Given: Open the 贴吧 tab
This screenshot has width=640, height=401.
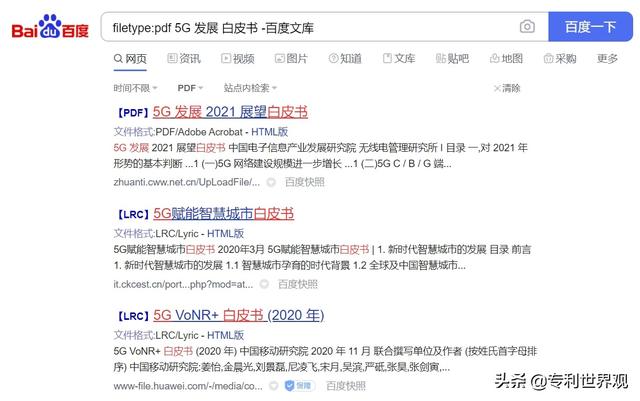Looking at the screenshot, I should pos(452,59).
